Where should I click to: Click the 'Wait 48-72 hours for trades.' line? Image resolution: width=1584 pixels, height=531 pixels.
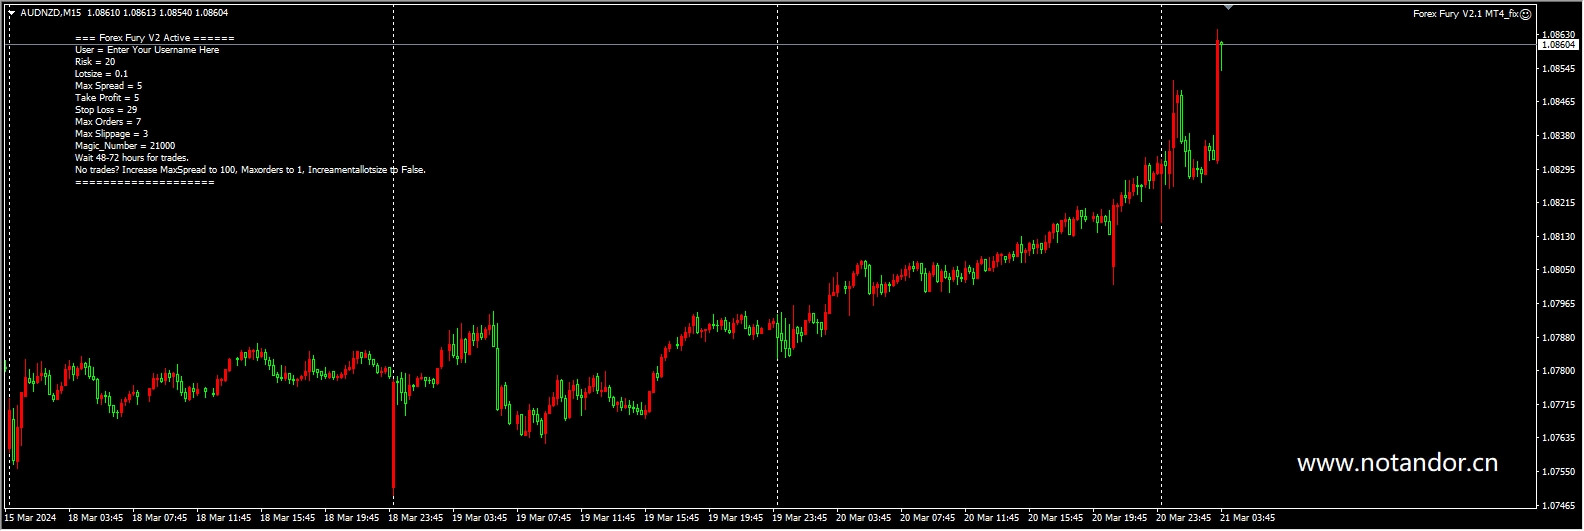(131, 158)
